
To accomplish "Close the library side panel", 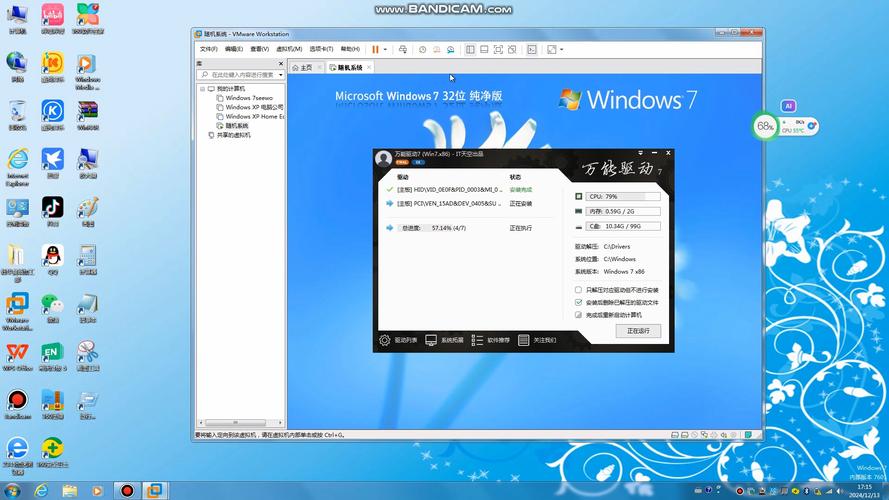I will click(281, 63).
